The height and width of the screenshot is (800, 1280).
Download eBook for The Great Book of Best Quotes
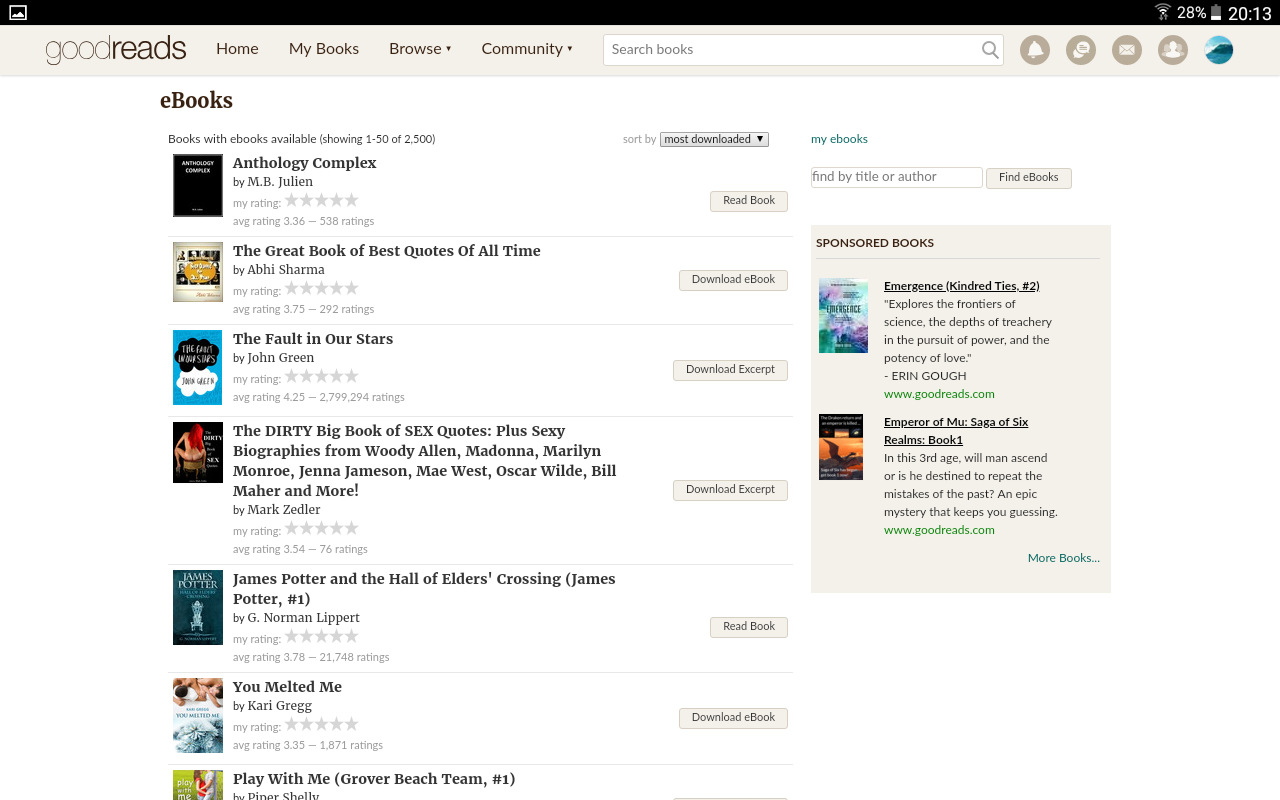point(733,280)
